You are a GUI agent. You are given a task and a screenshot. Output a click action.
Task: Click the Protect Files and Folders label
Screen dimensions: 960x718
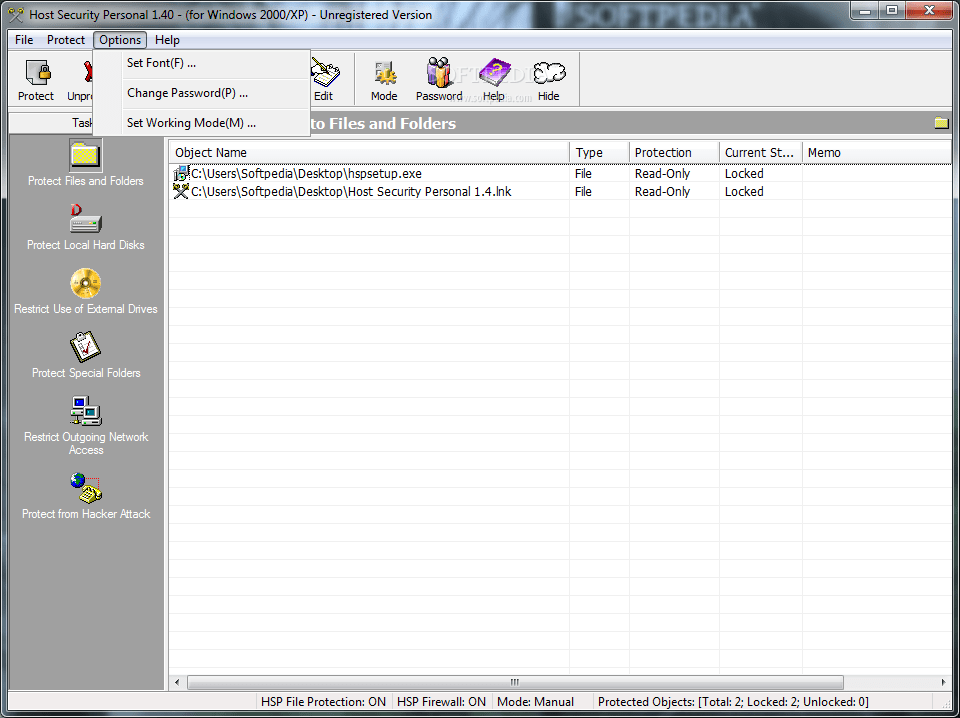[x=86, y=181]
